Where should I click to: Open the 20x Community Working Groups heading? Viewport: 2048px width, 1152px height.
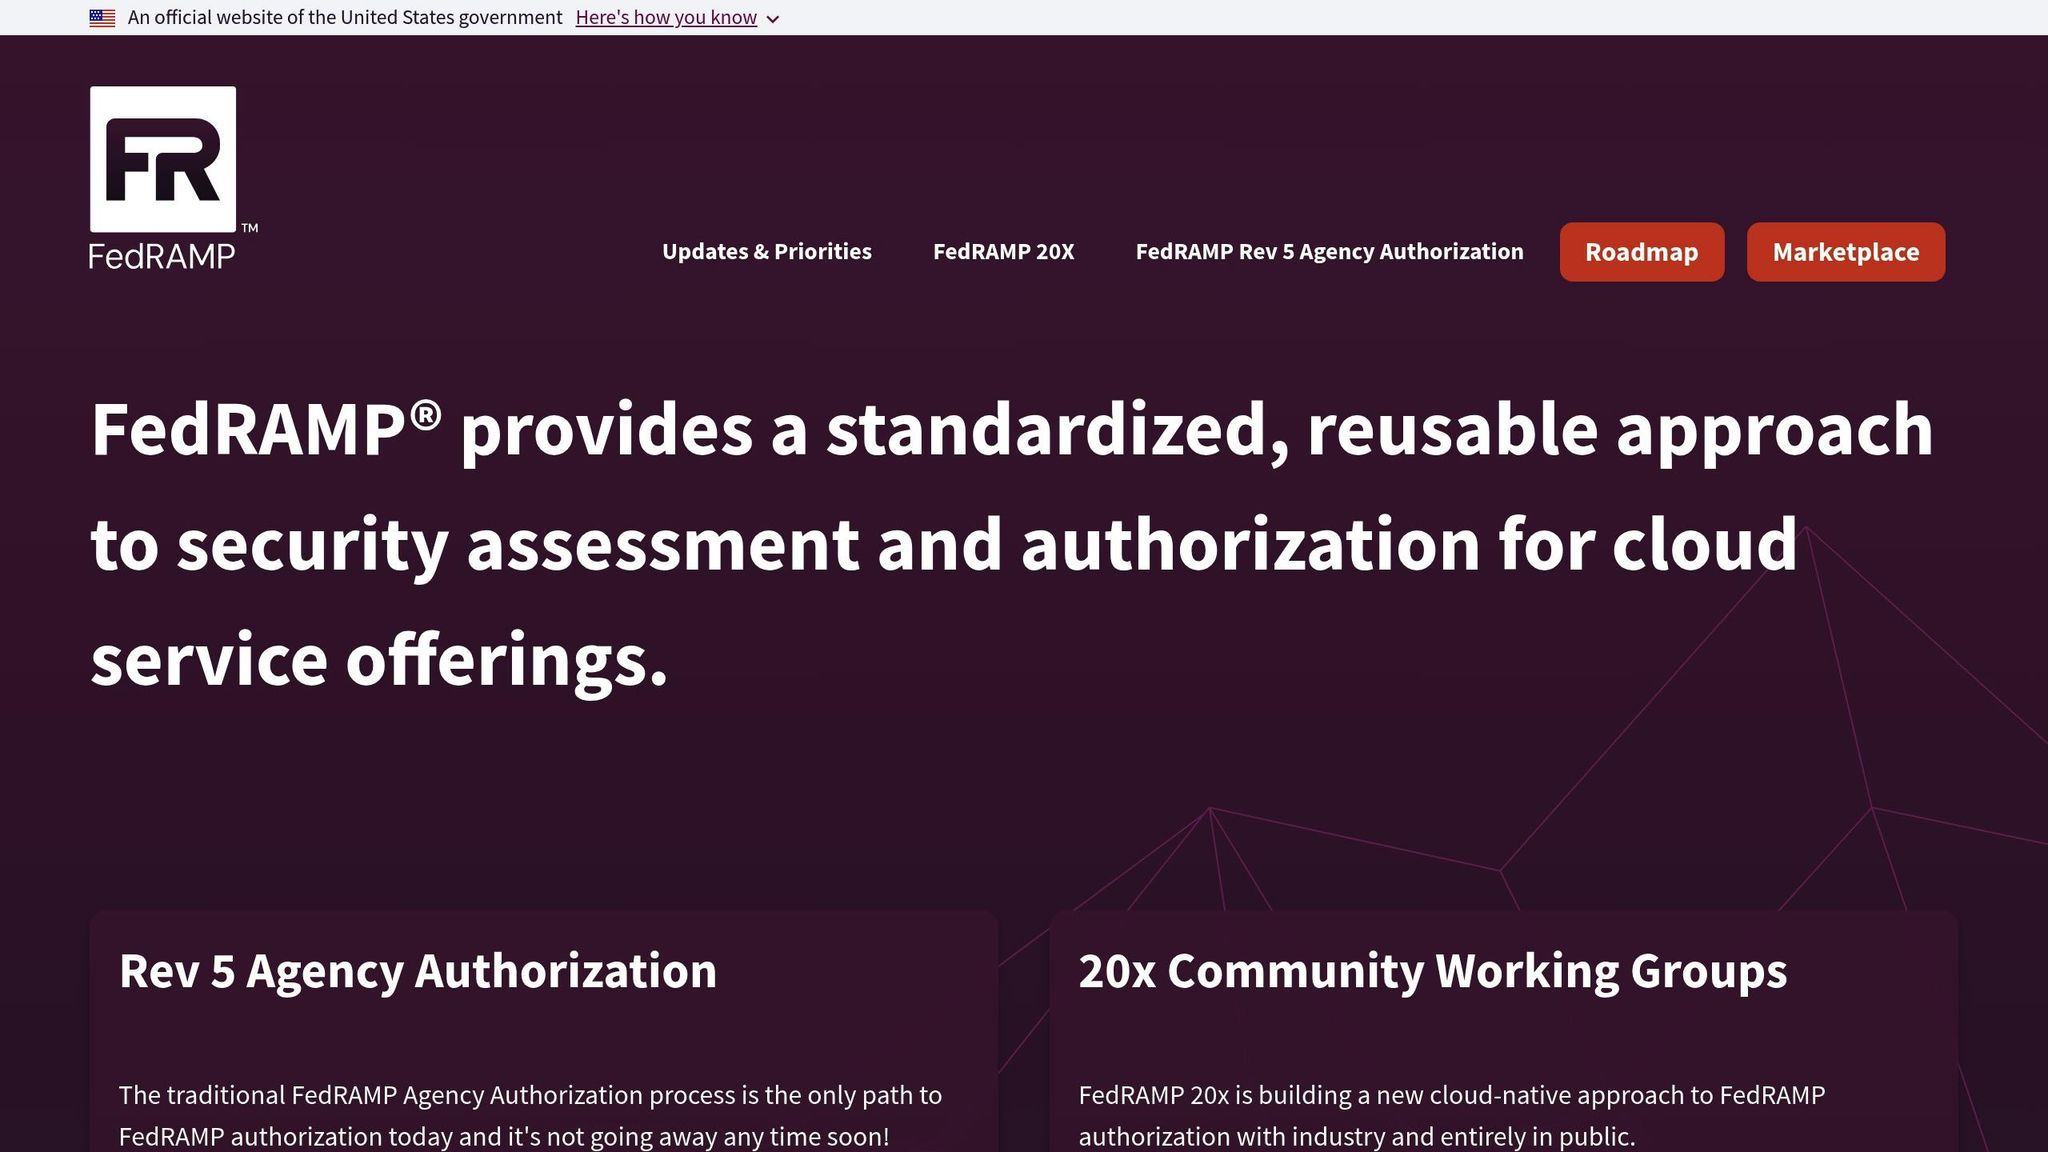tap(1432, 971)
